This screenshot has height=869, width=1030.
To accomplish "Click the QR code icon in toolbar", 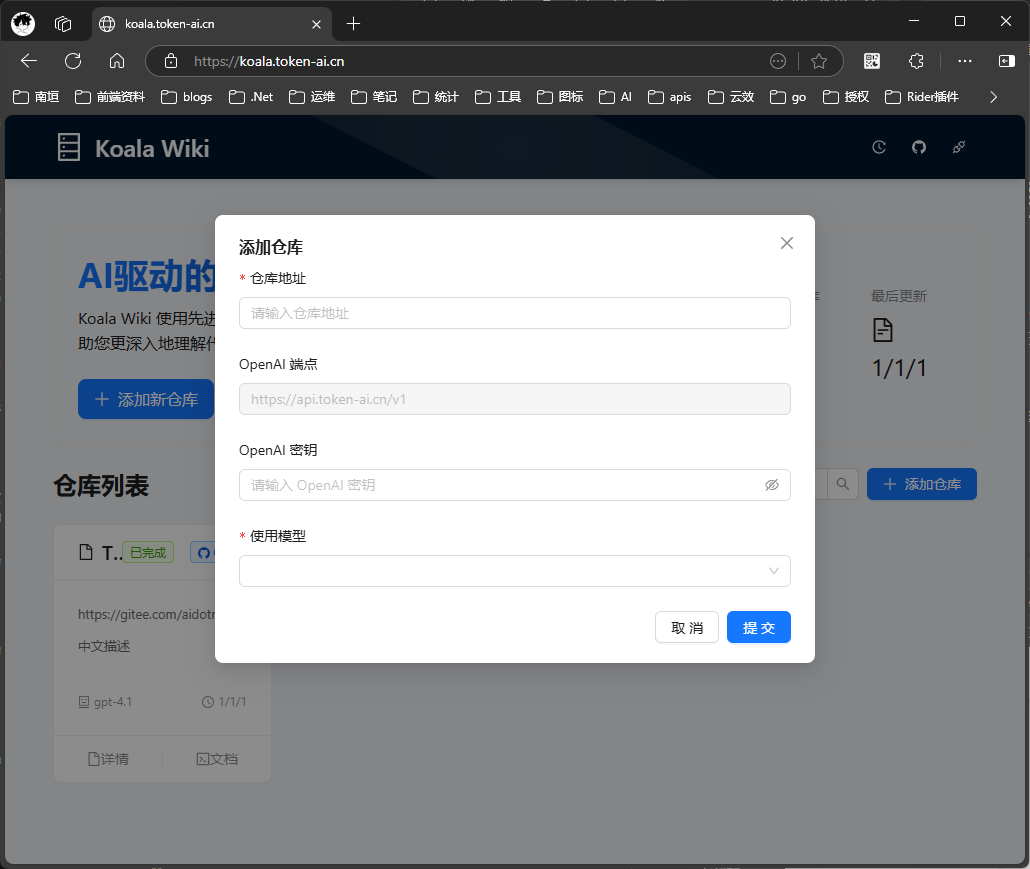I will pos(872,61).
